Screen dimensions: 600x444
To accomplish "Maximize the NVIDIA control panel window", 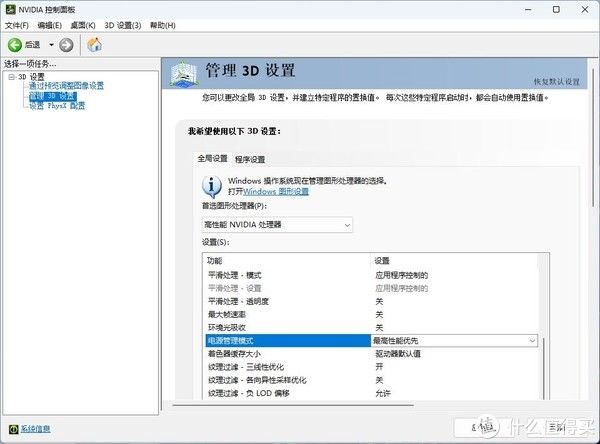I will pos(556,10).
